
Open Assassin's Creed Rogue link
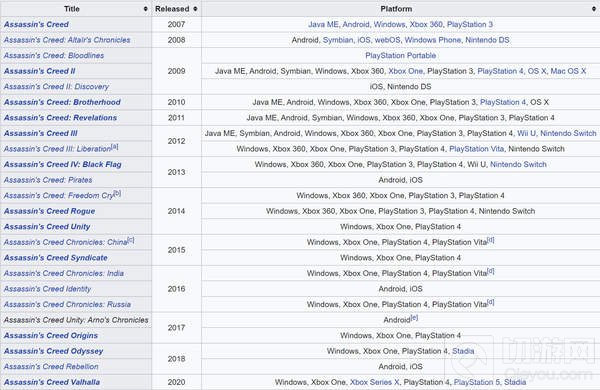49,211
